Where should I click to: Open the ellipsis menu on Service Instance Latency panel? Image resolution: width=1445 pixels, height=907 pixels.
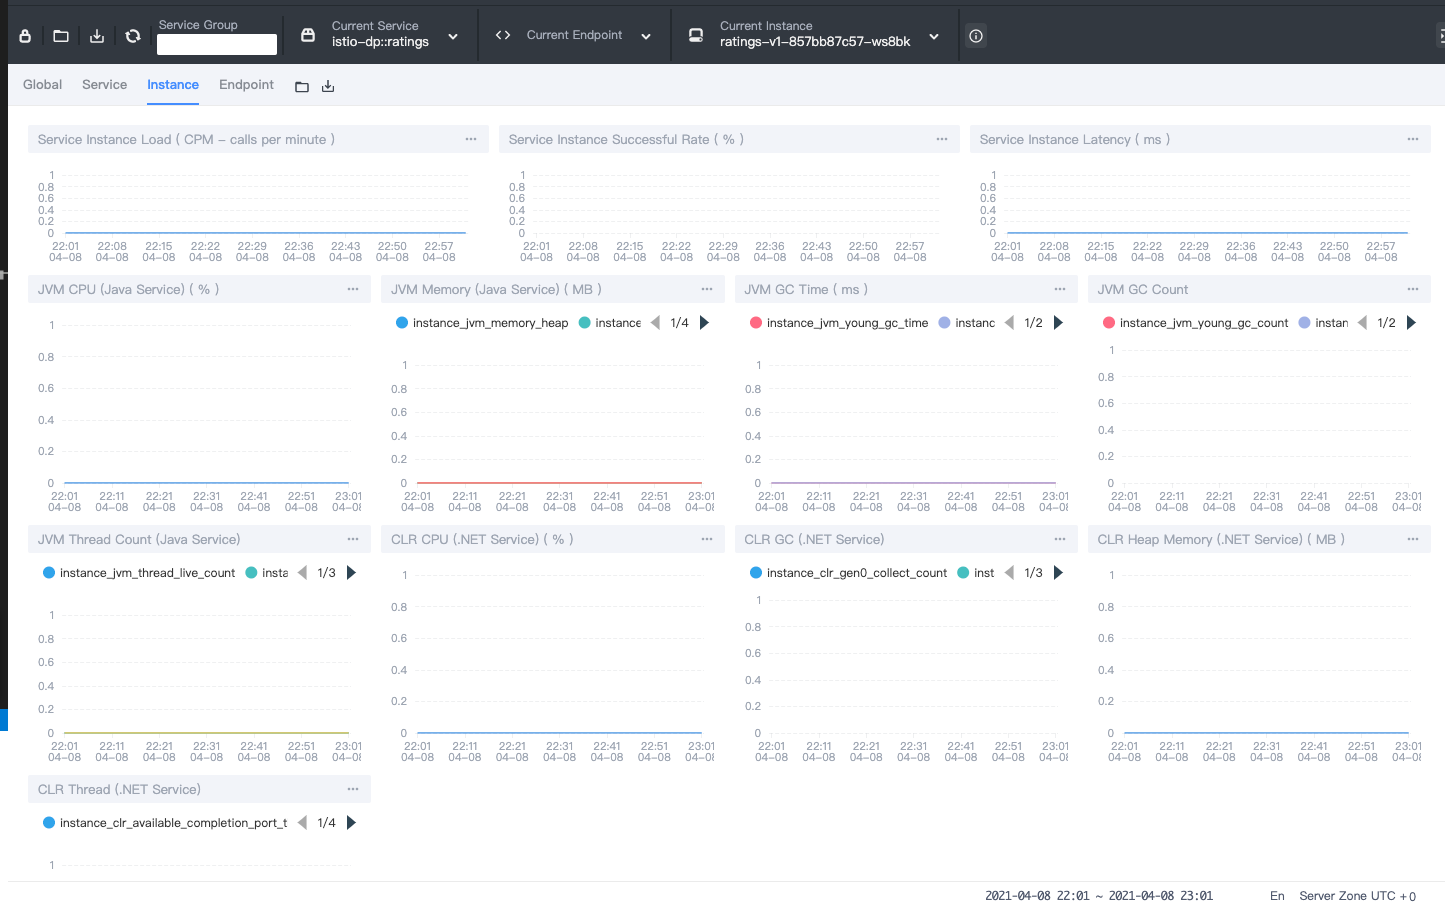[x=1413, y=139]
